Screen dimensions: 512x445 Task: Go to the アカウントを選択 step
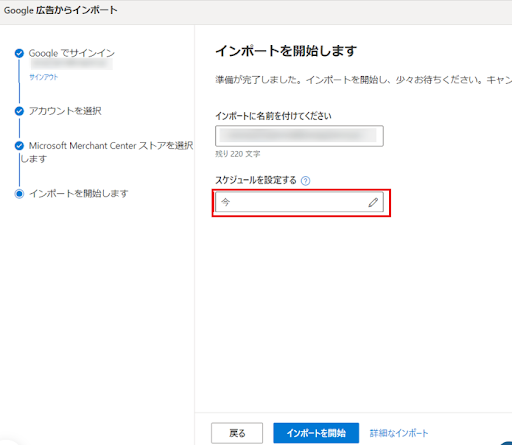tap(65, 111)
